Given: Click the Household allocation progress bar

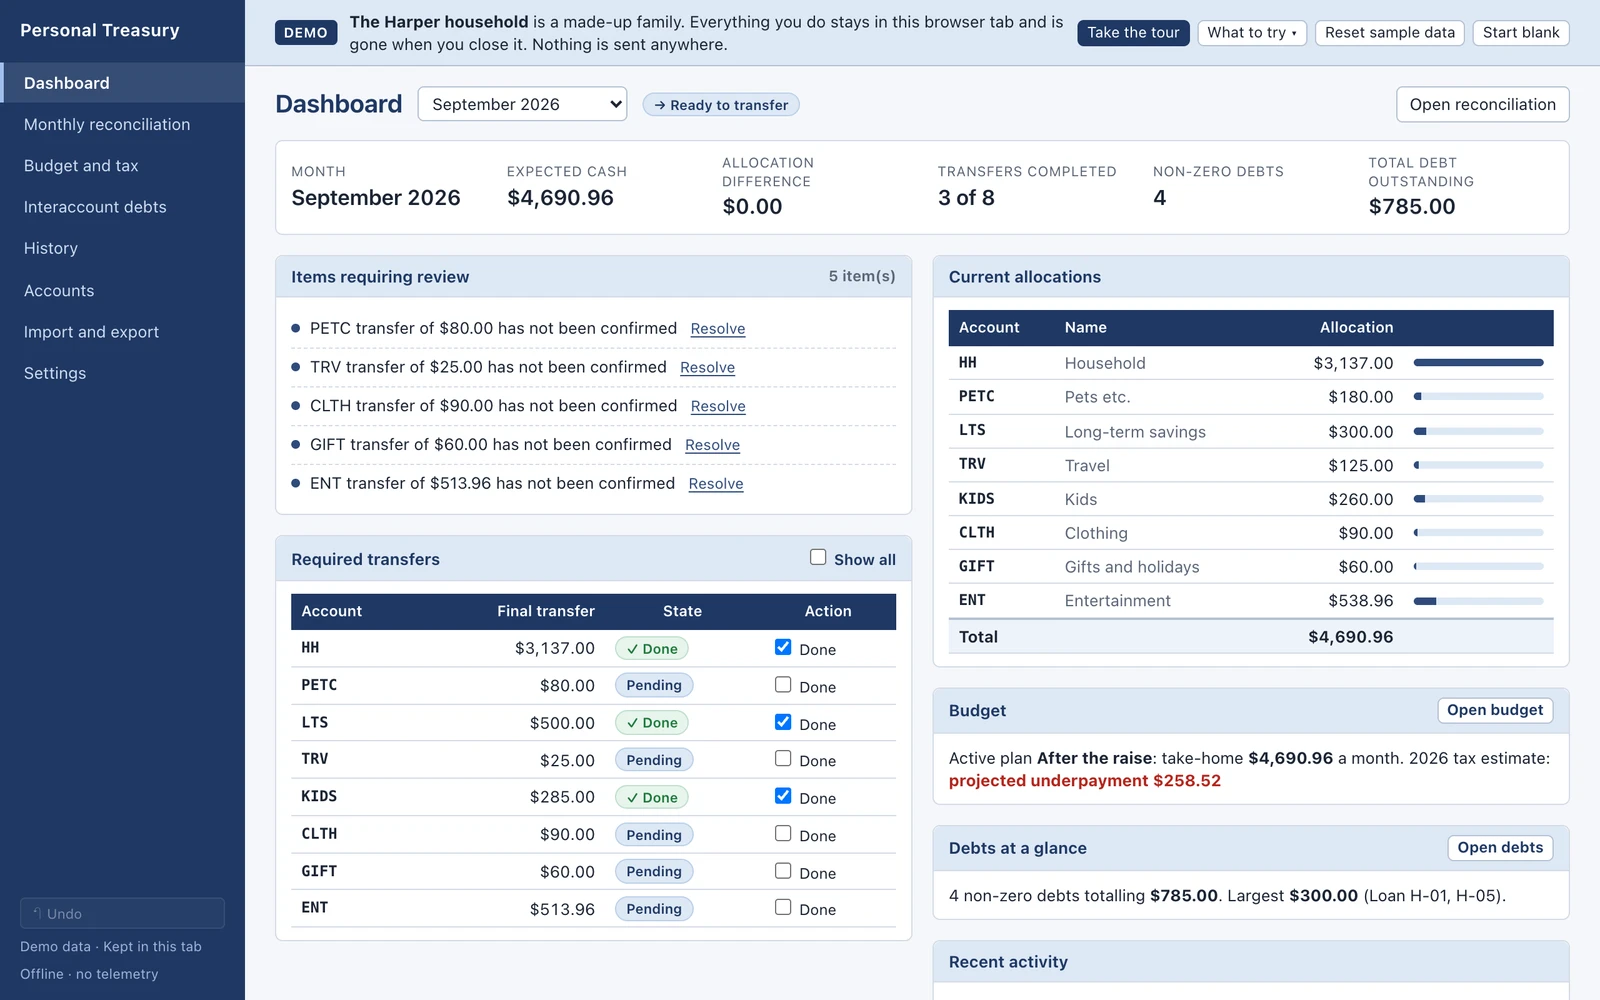Looking at the screenshot, I should coord(1479,363).
